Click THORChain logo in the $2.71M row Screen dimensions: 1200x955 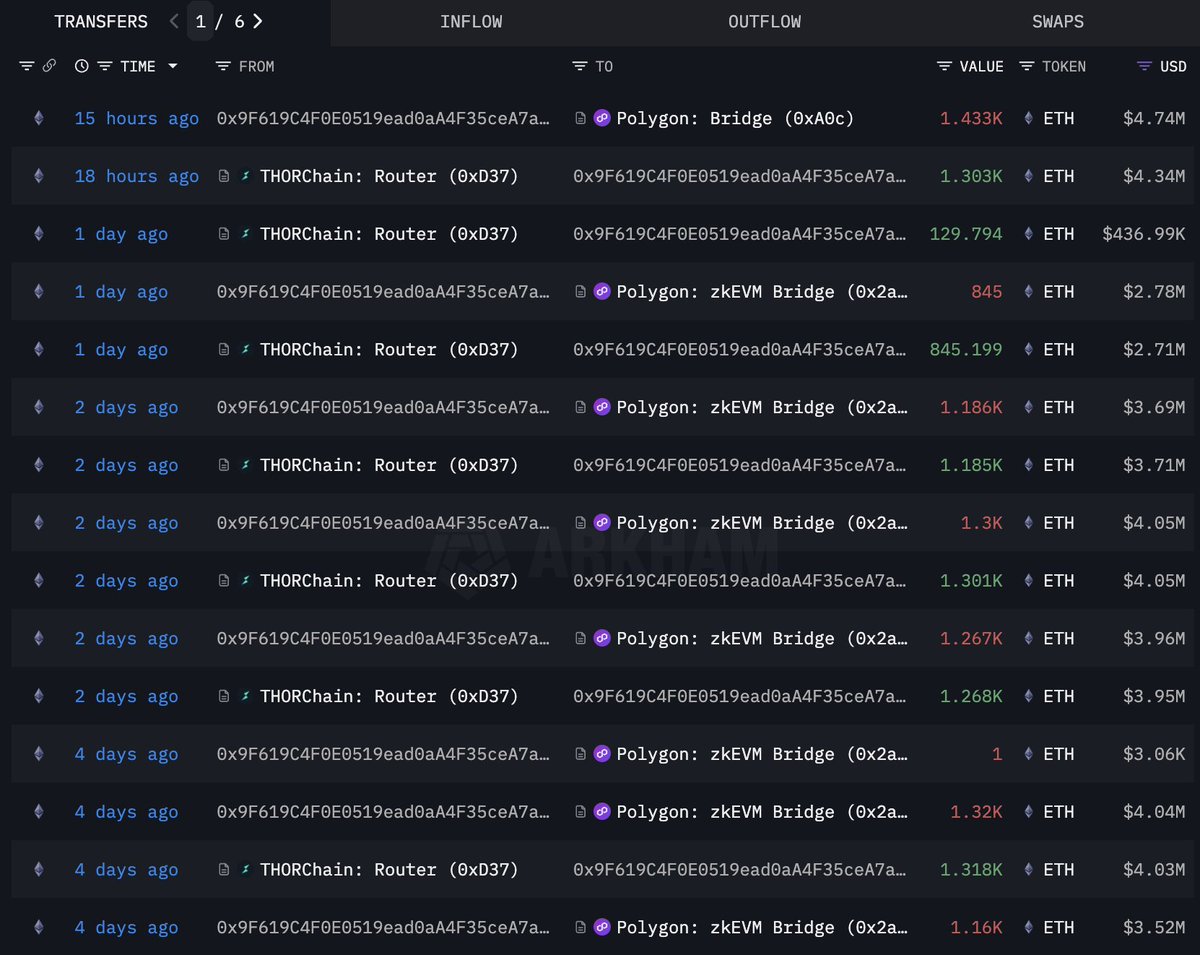click(245, 350)
